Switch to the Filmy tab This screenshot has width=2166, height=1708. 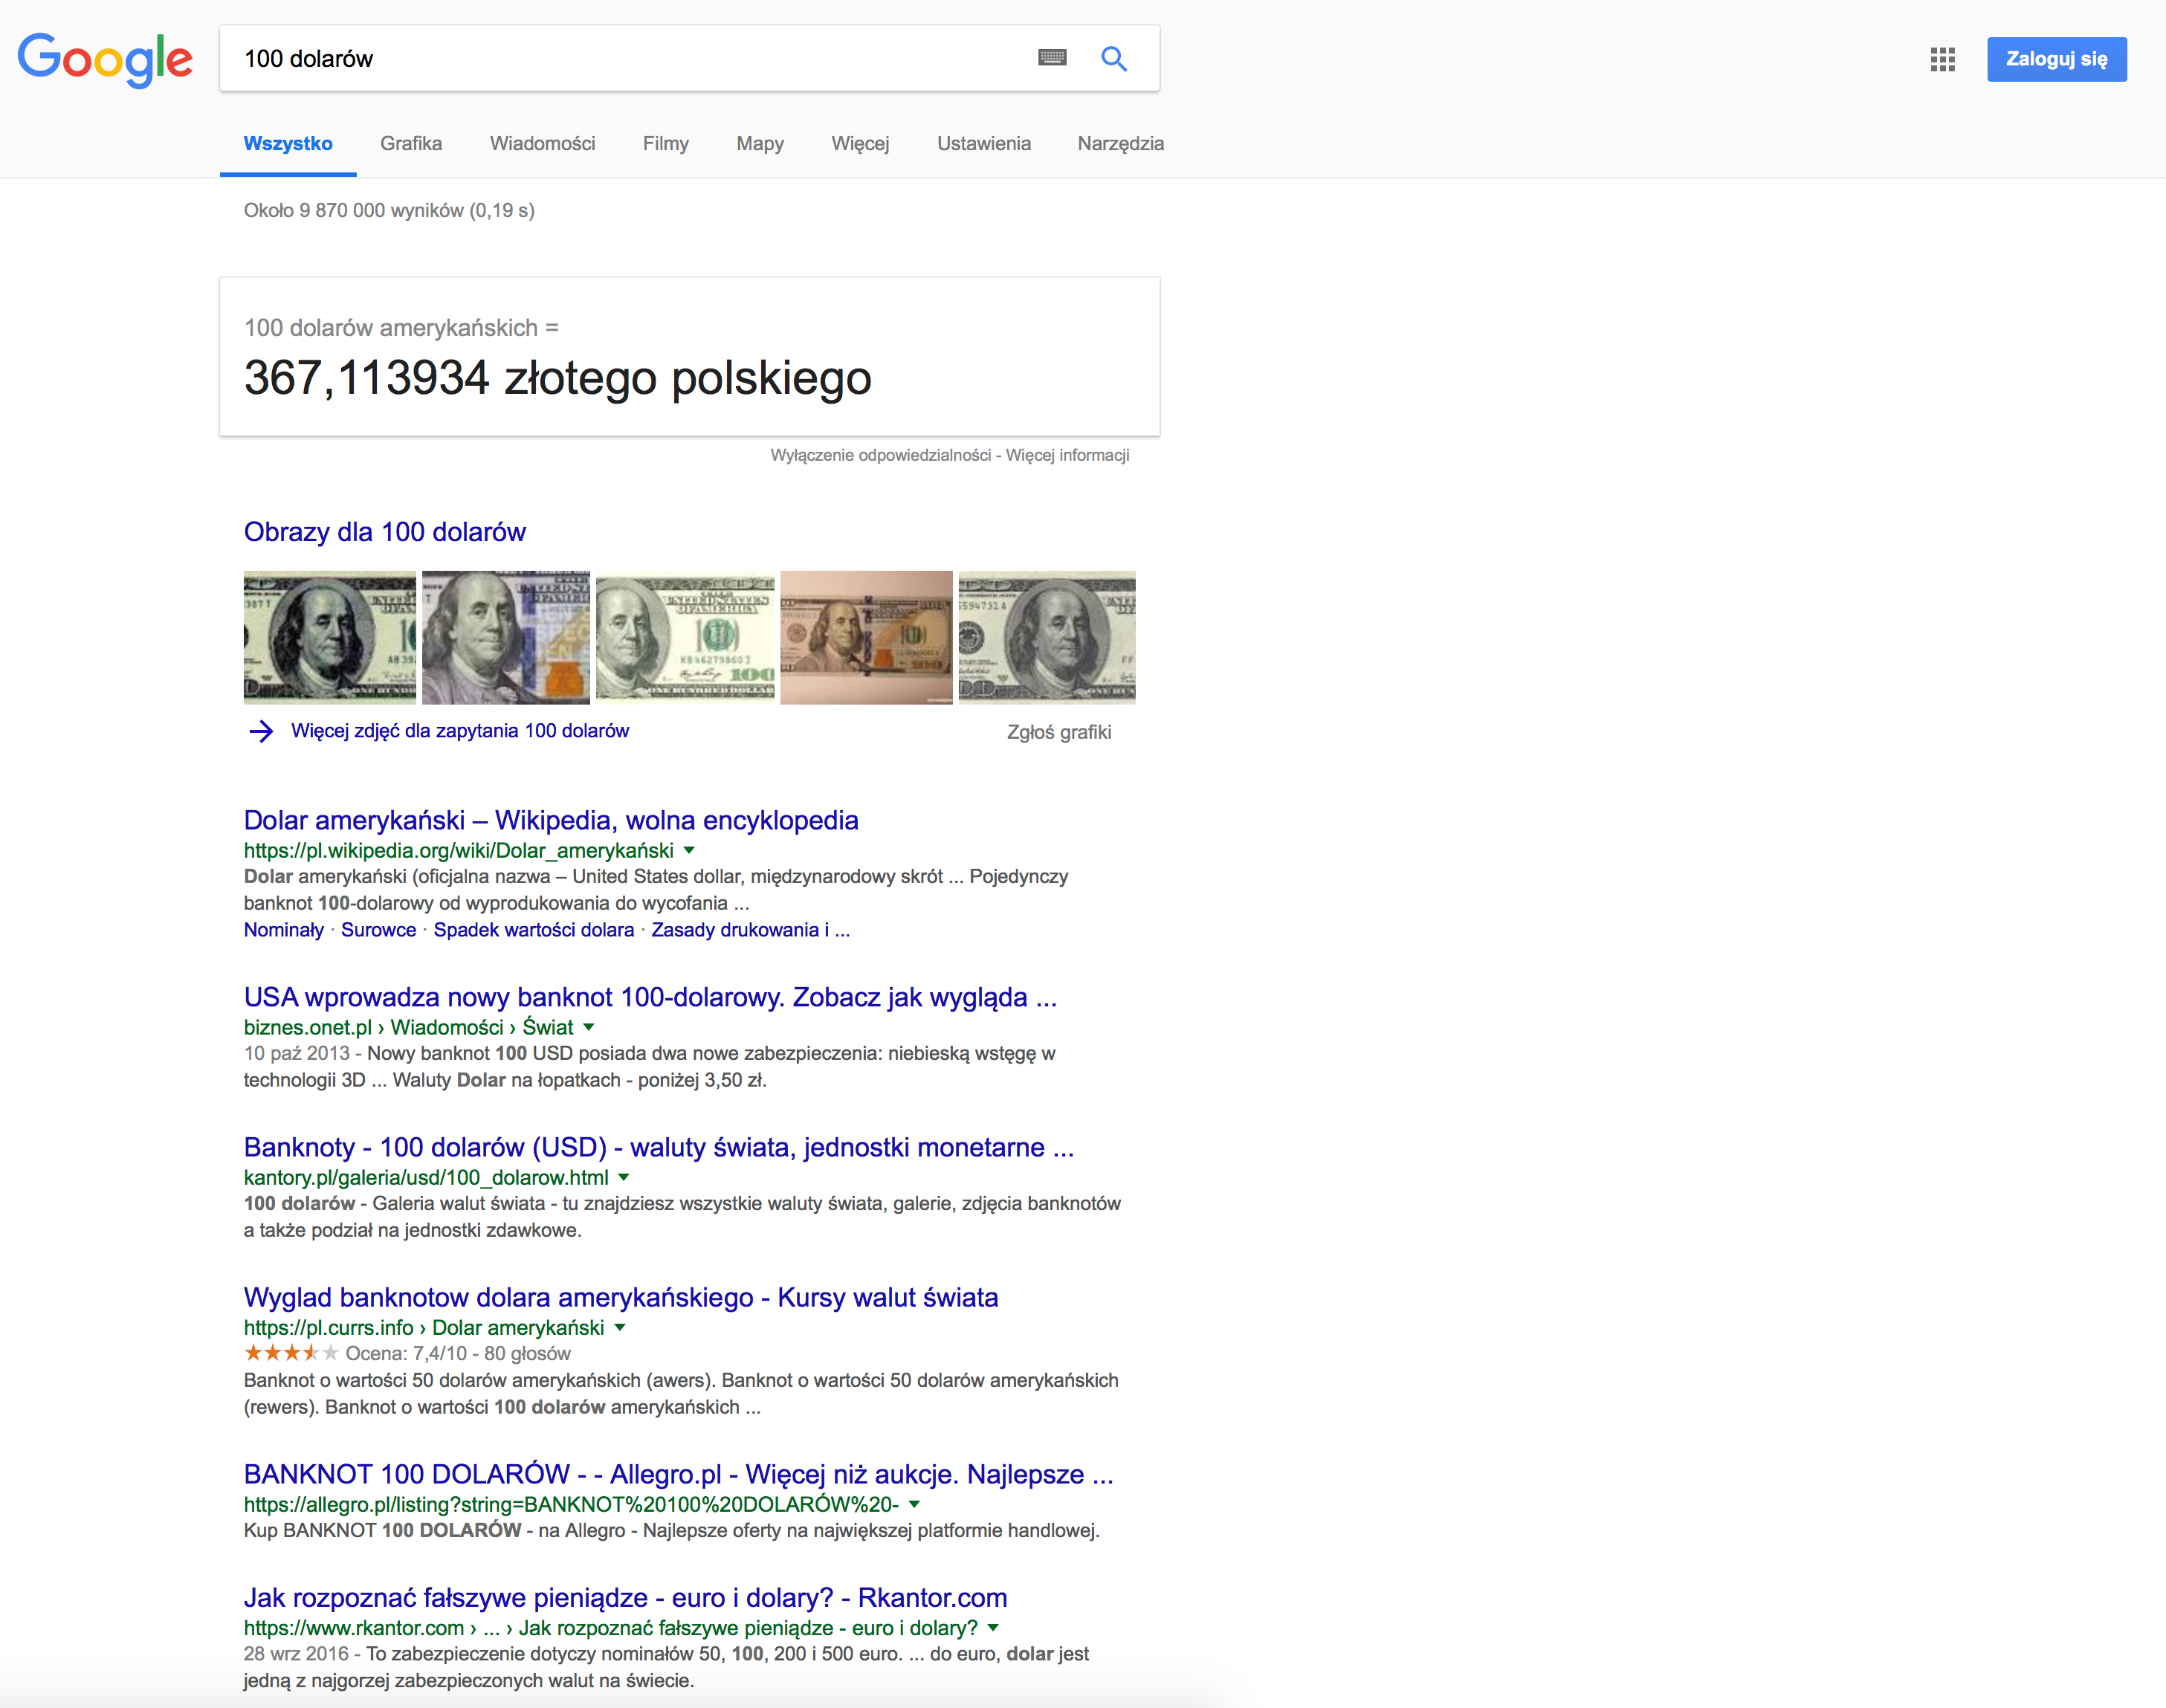click(x=666, y=143)
